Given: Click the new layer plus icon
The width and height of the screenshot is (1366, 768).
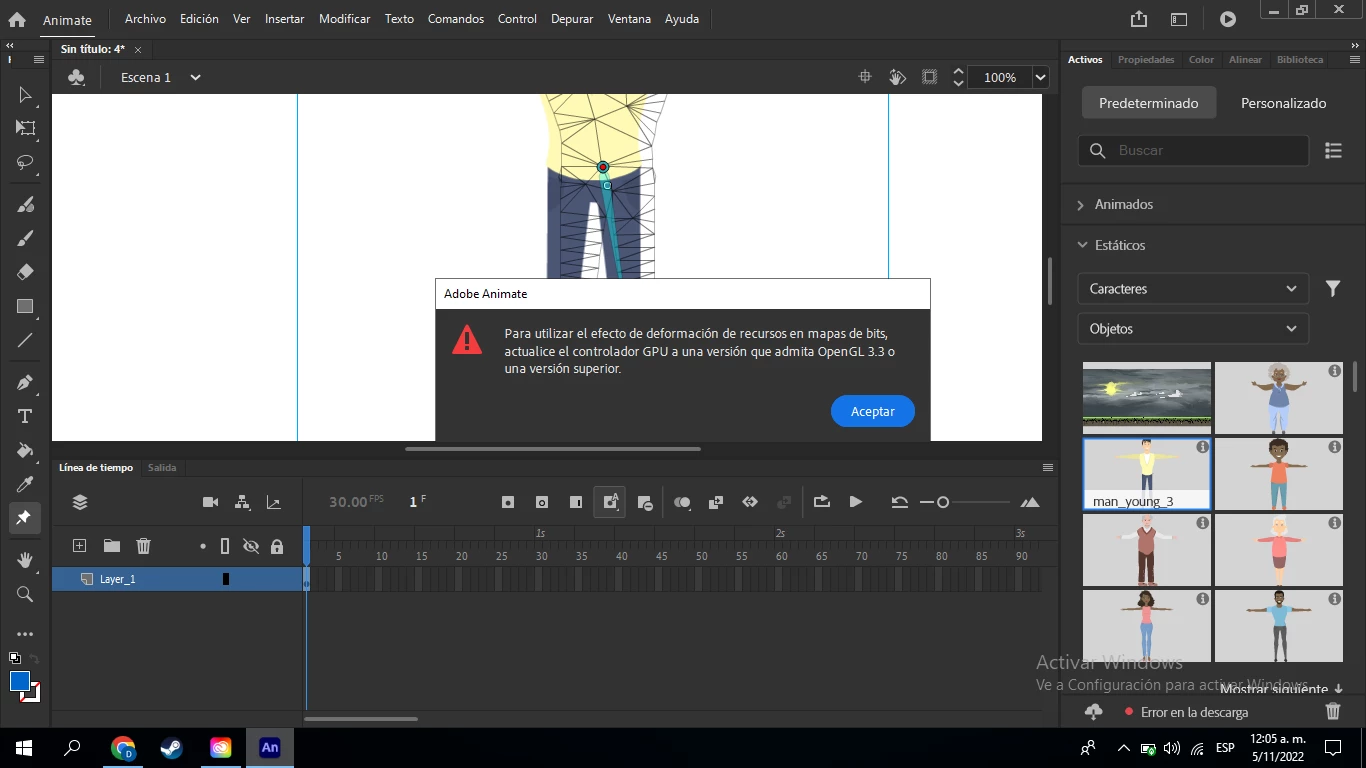Looking at the screenshot, I should 80,546.
